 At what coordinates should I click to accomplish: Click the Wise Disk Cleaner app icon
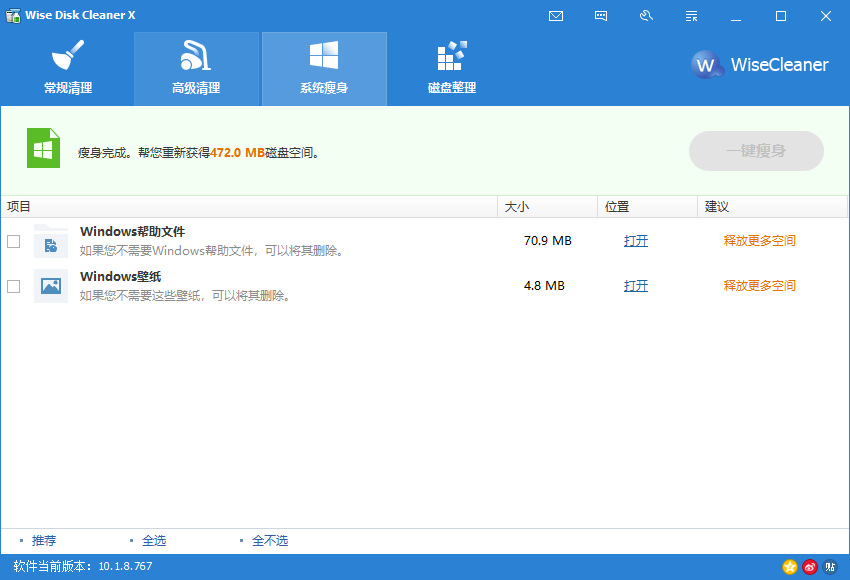13,16
